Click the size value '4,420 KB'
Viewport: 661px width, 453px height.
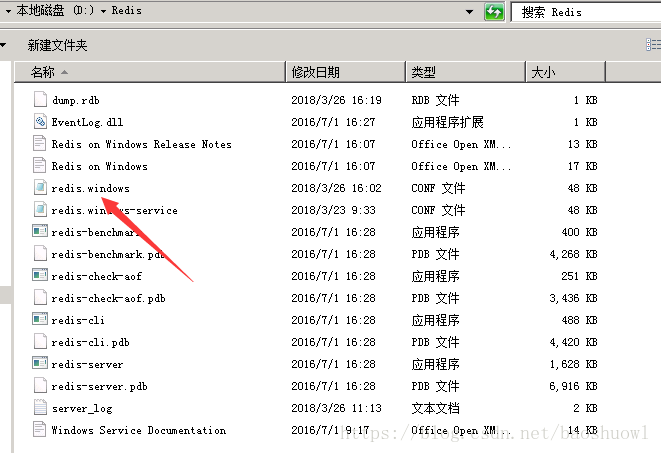click(x=573, y=342)
